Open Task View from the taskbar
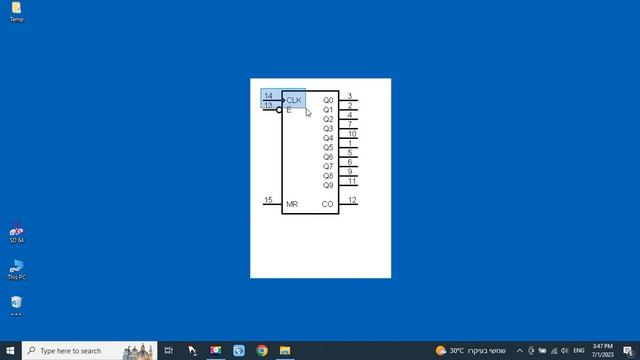Image resolution: width=640 pixels, height=360 pixels. [168, 351]
